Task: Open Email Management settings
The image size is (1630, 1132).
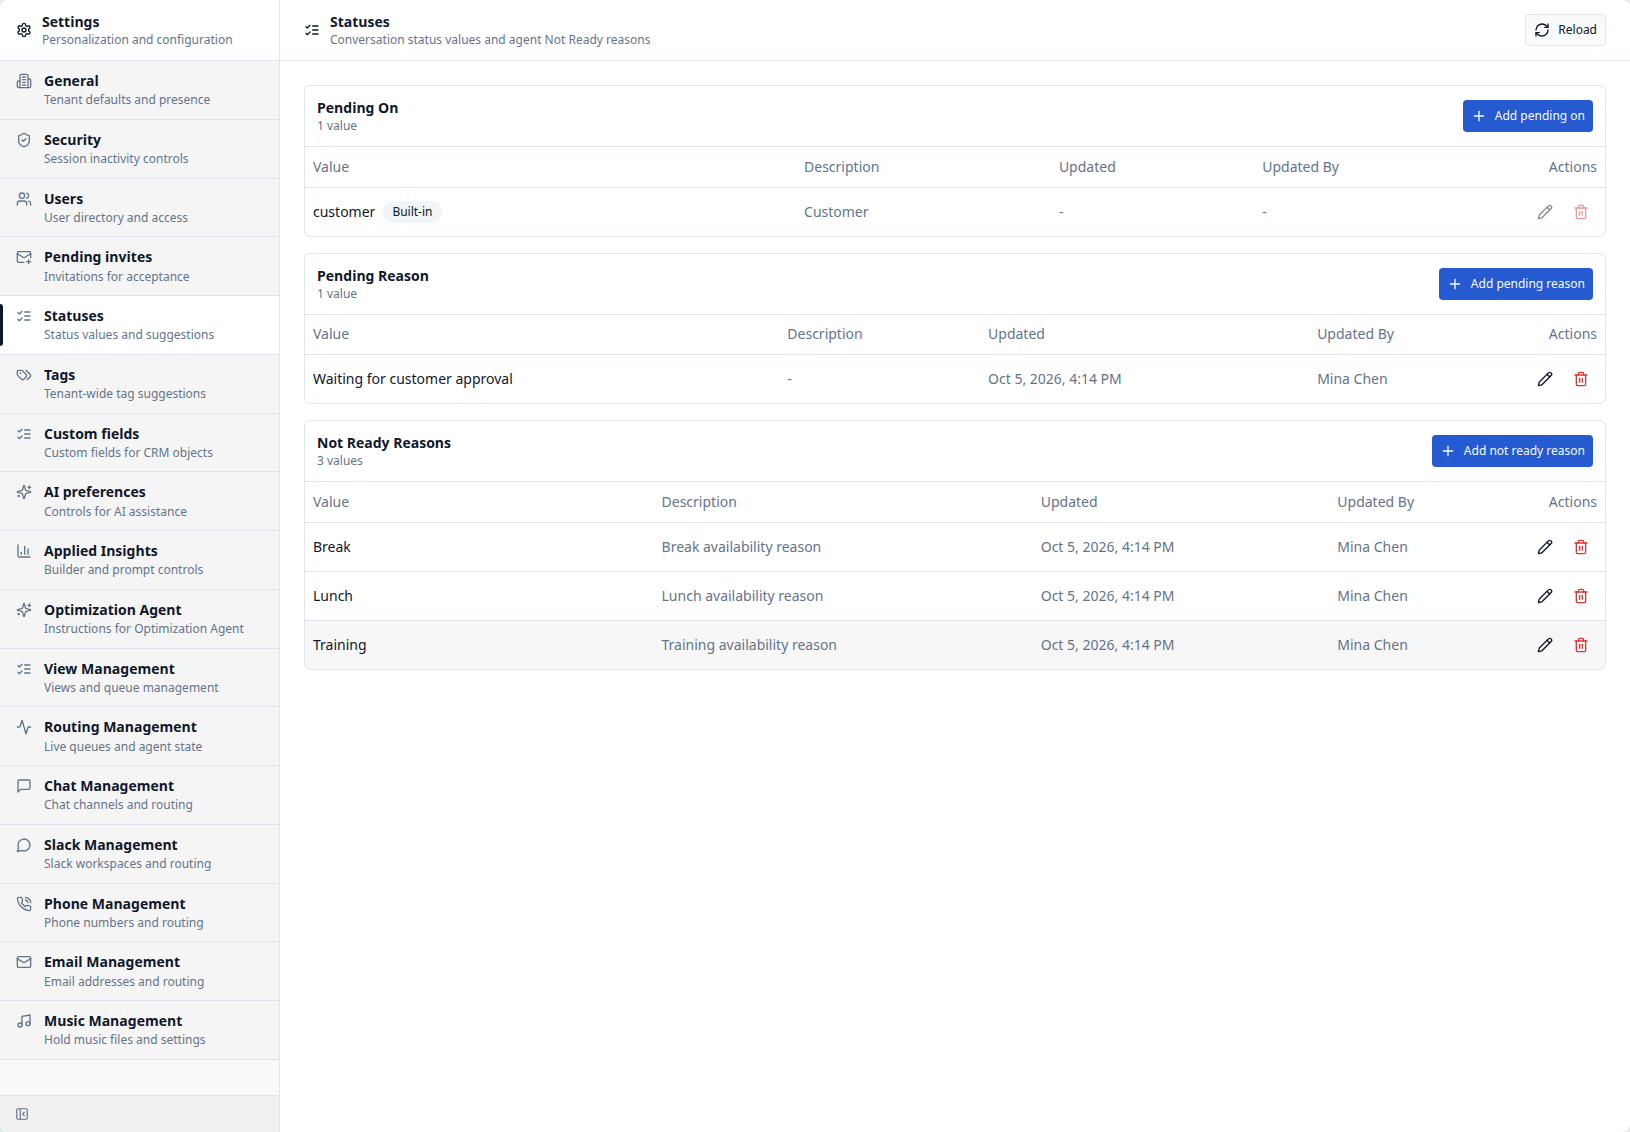Action: coord(140,971)
